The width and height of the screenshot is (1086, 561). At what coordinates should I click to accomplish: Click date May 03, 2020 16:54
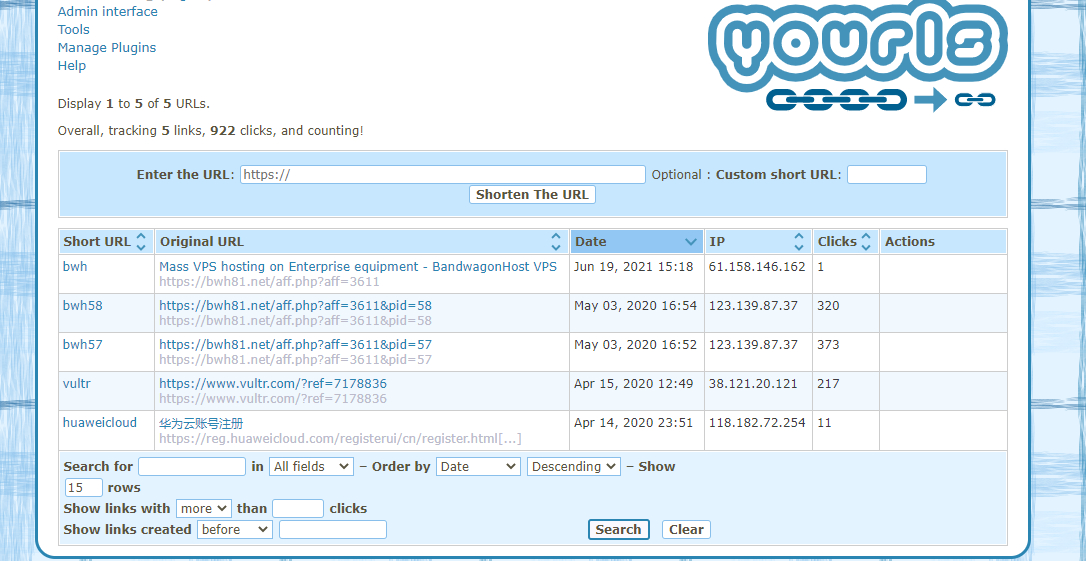click(635, 305)
